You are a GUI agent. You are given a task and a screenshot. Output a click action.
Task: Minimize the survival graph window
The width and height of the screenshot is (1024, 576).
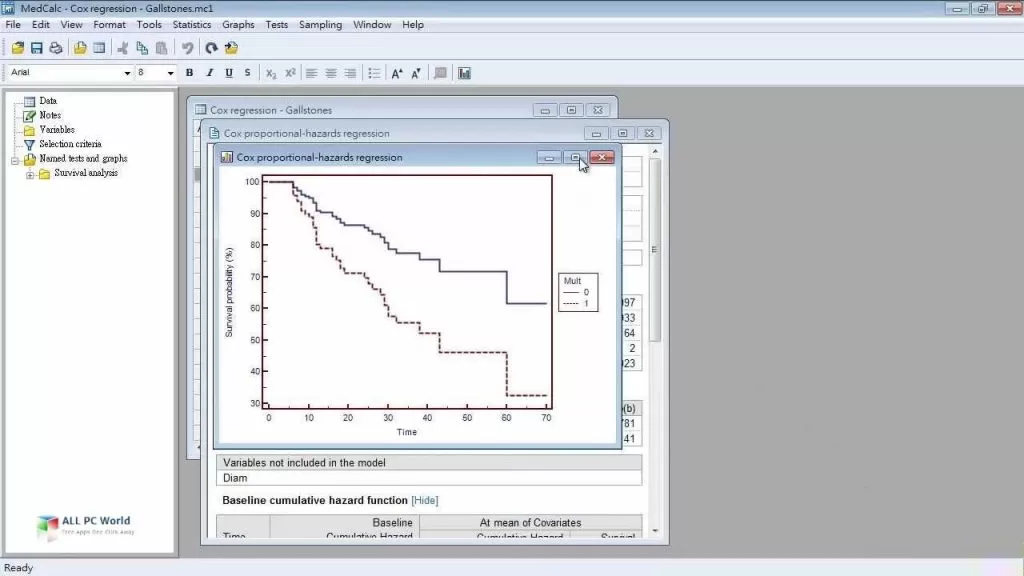[x=549, y=157]
